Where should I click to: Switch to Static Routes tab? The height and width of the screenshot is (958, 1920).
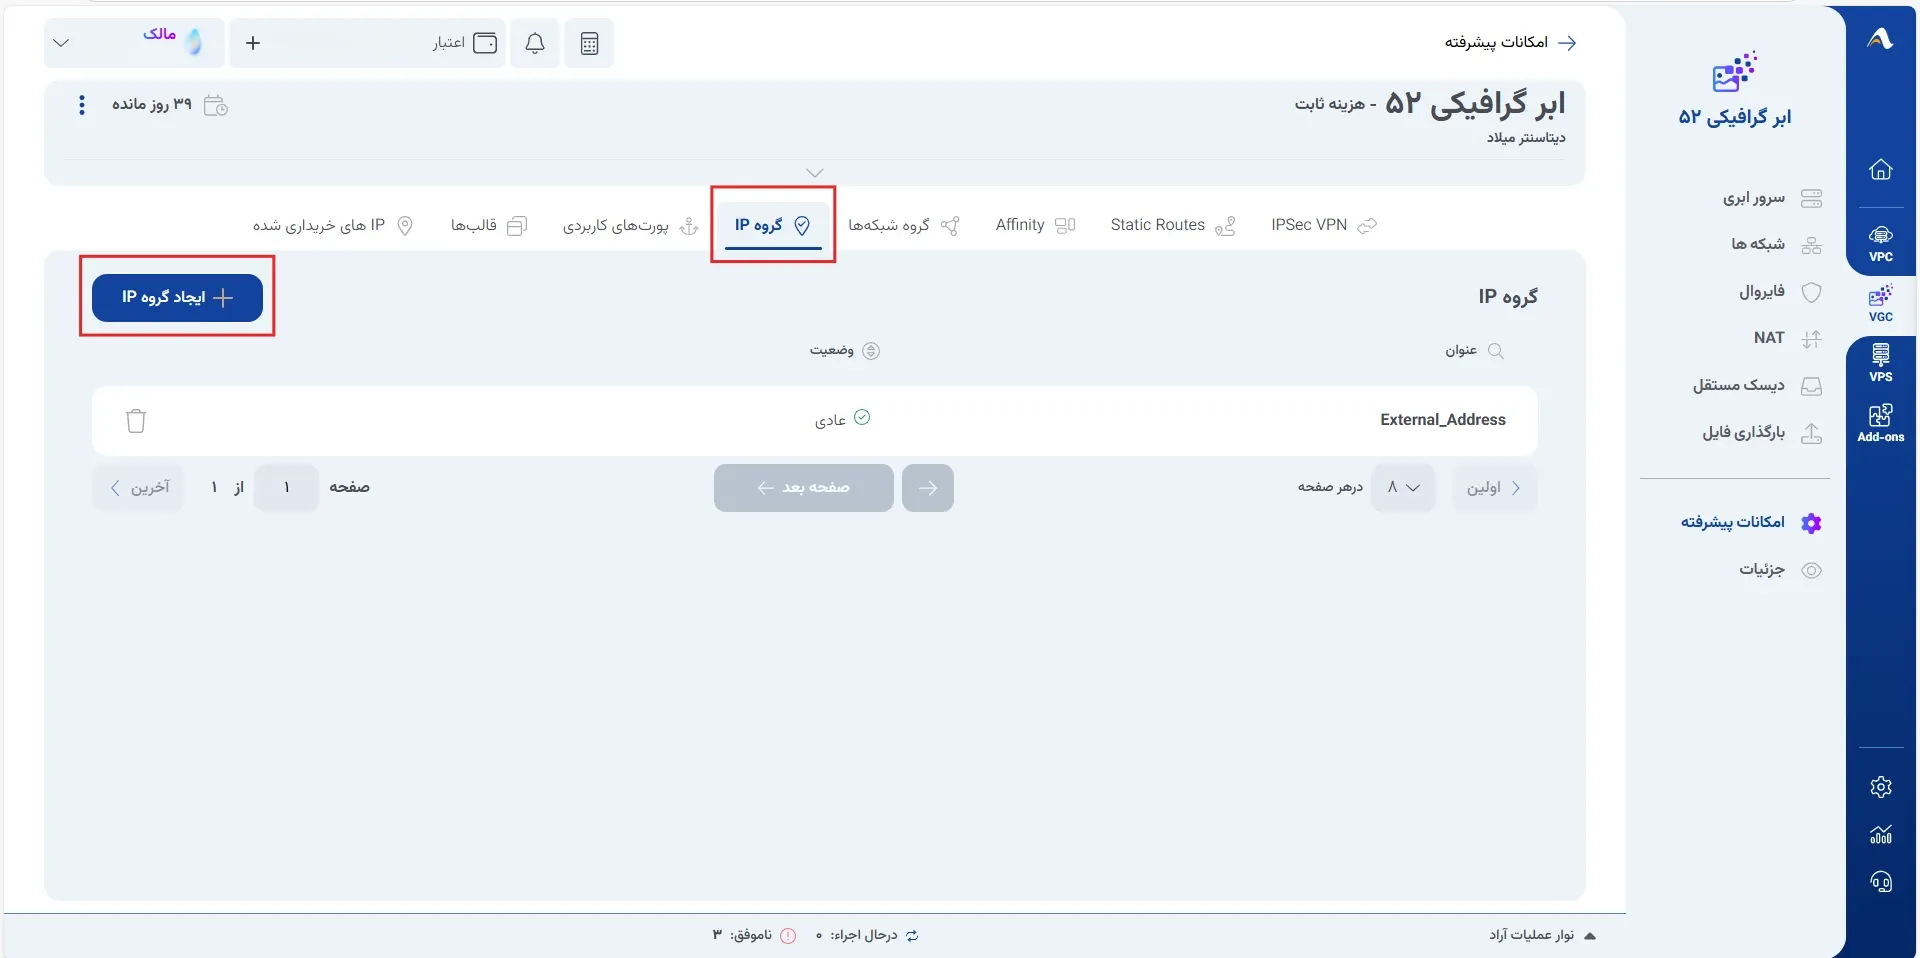[1173, 225]
